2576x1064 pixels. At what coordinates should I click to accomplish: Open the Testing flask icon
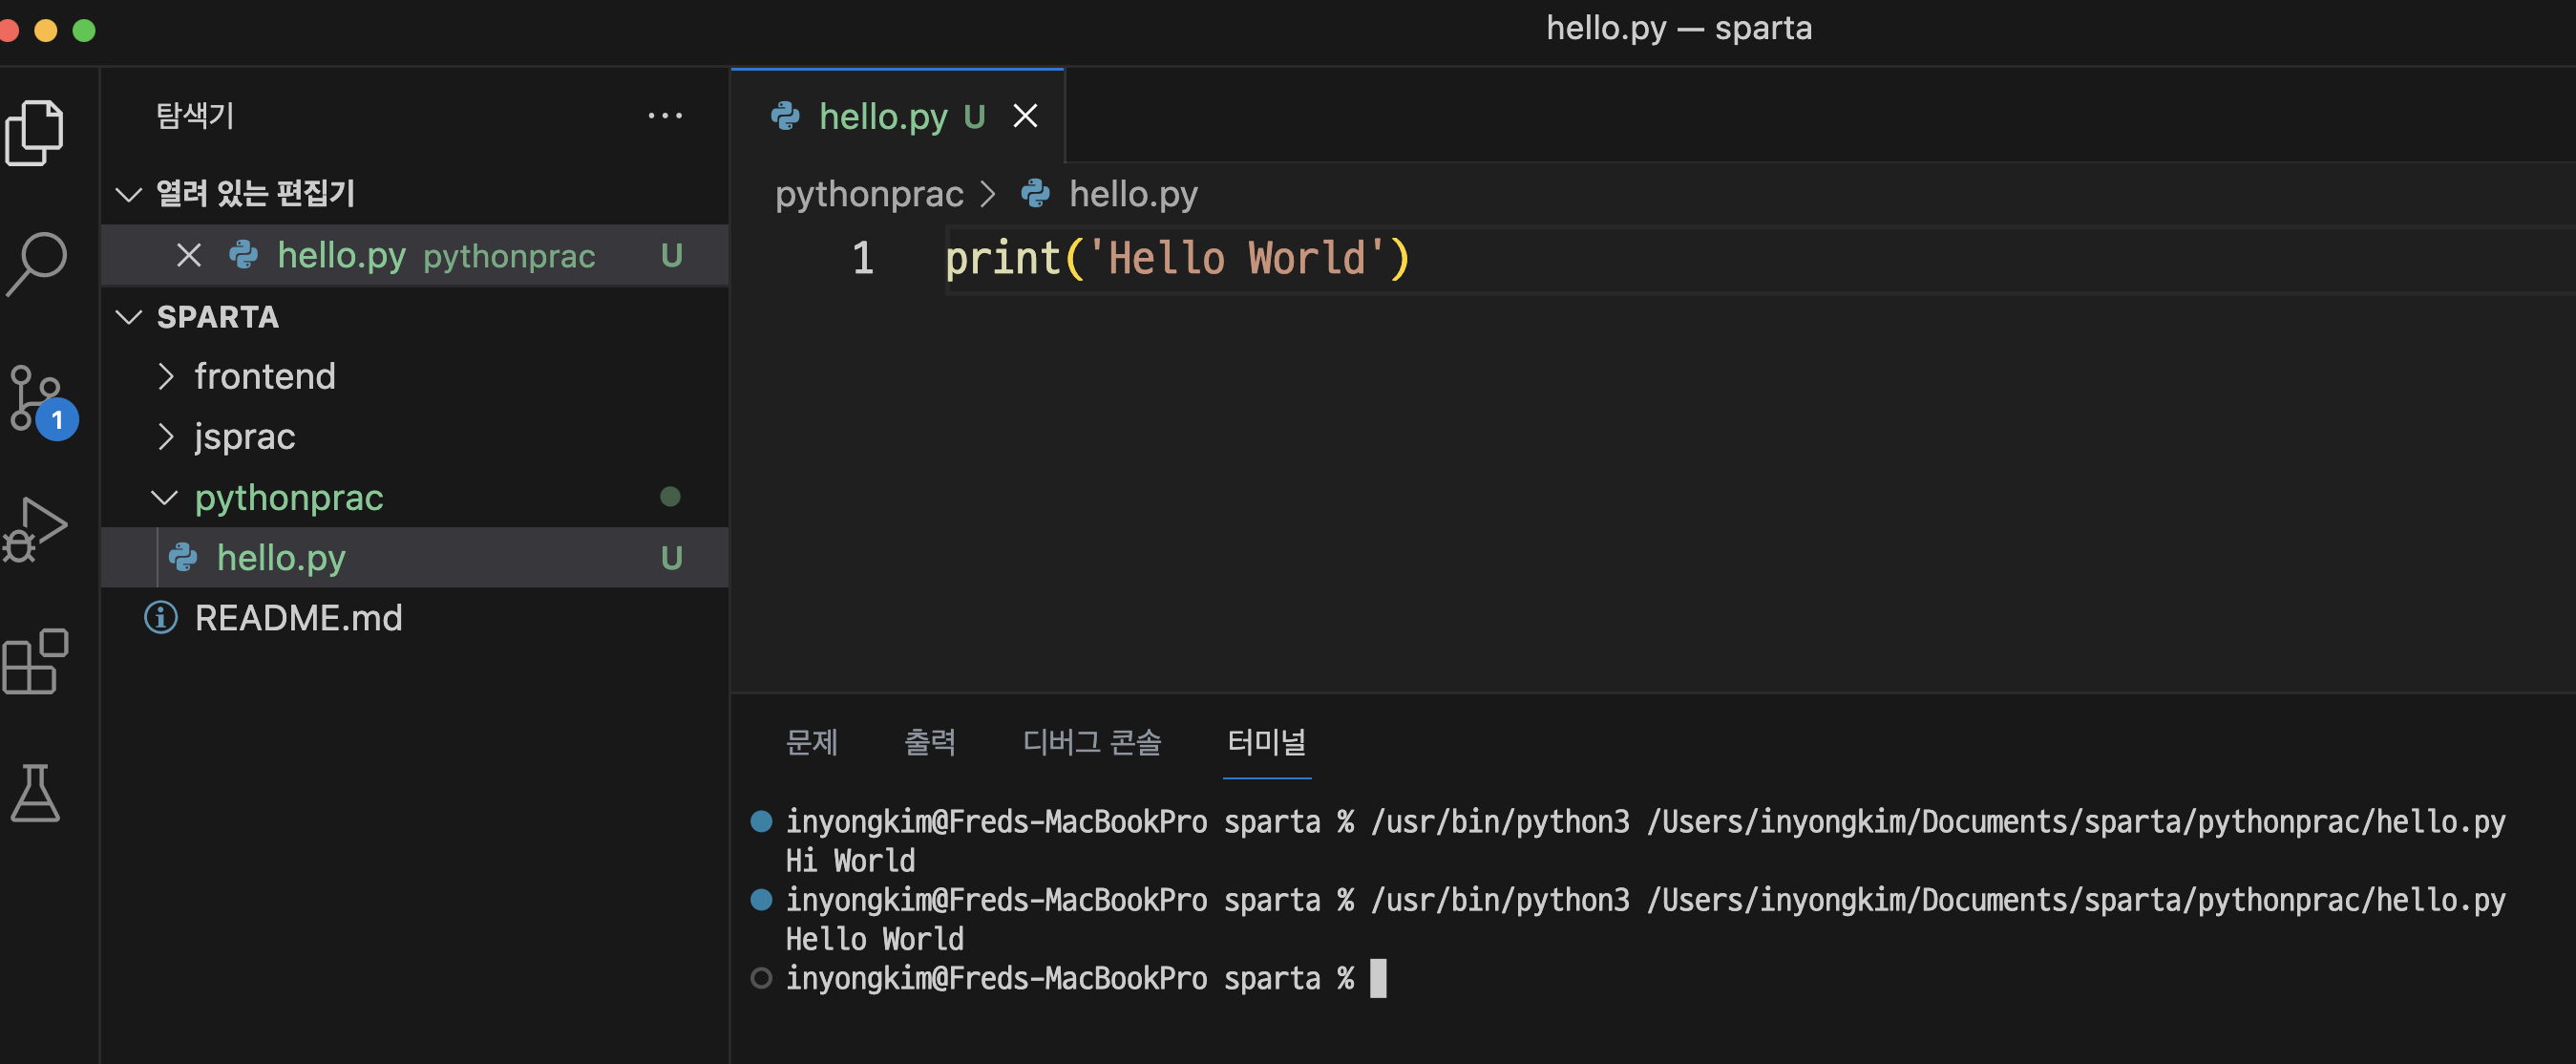[x=36, y=793]
